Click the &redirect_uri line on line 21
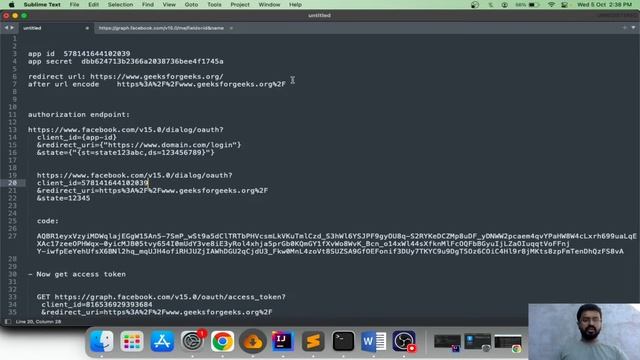Screen dimensions: 640x360 [152, 191]
